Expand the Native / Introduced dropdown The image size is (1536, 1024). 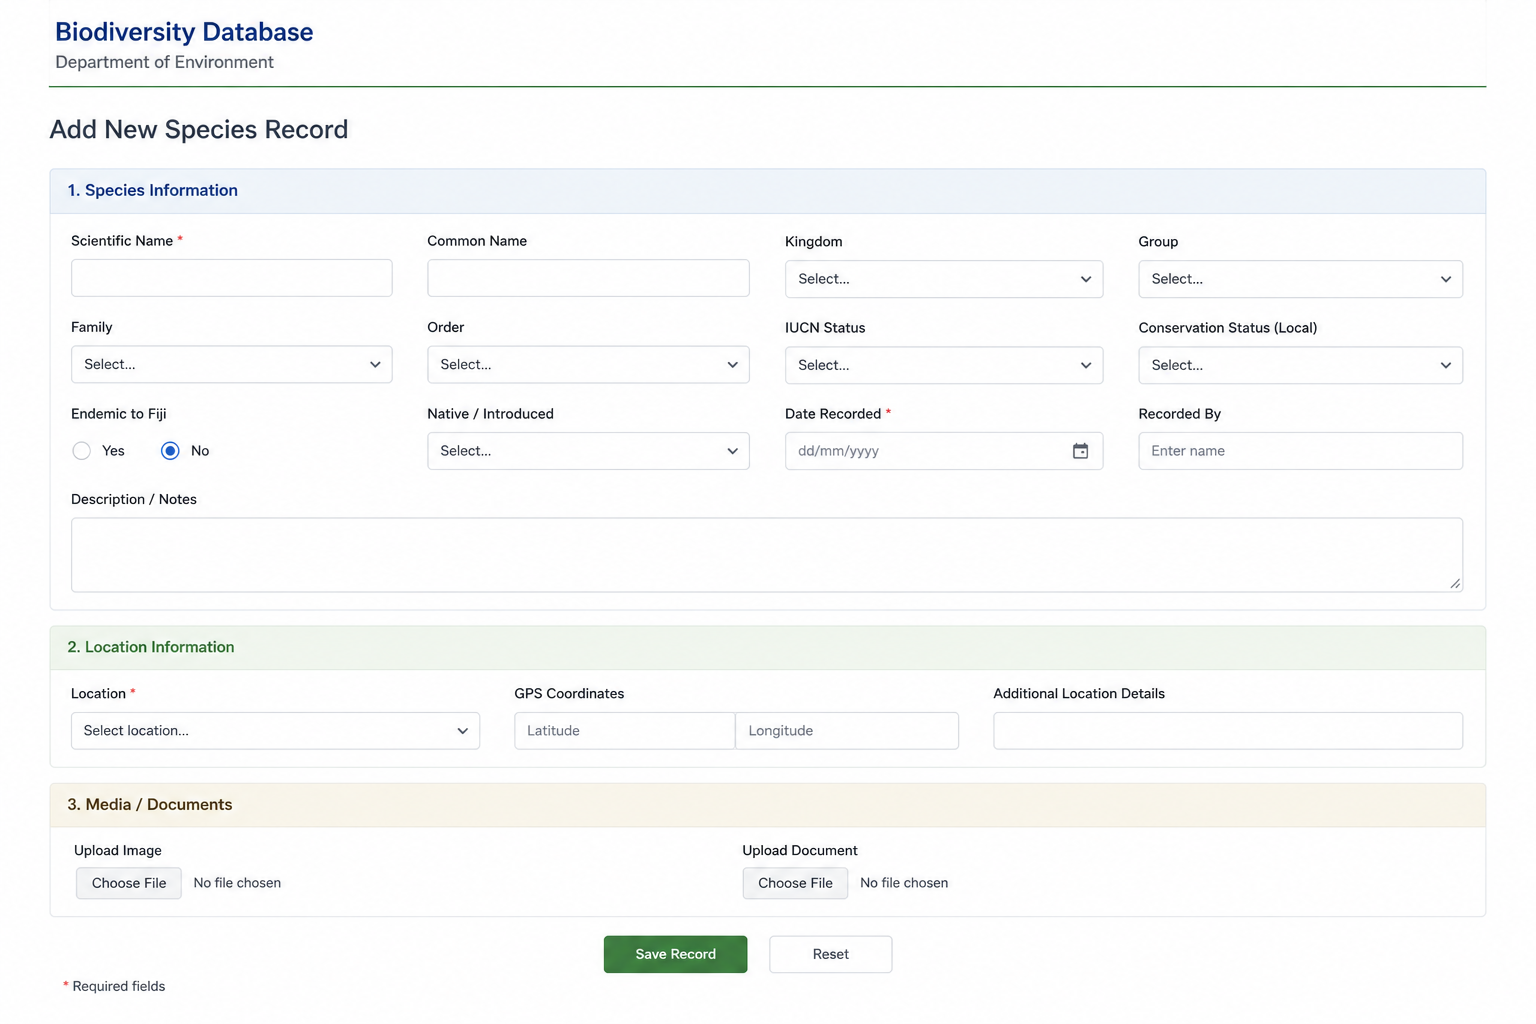[x=588, y=451]
